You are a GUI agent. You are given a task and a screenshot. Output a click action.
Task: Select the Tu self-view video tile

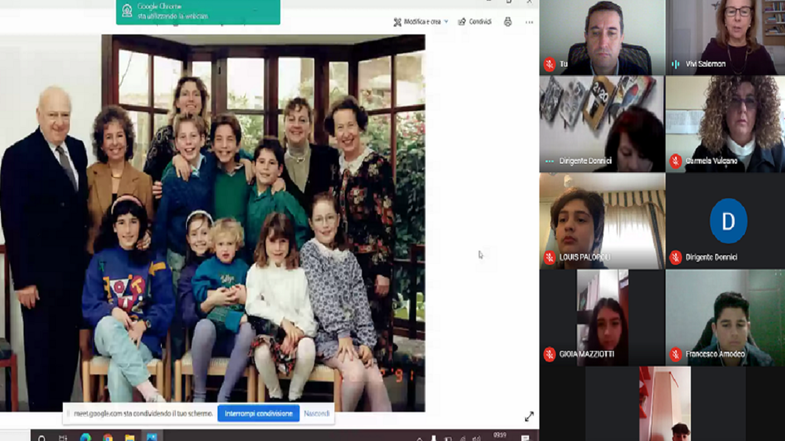point(602,37)
